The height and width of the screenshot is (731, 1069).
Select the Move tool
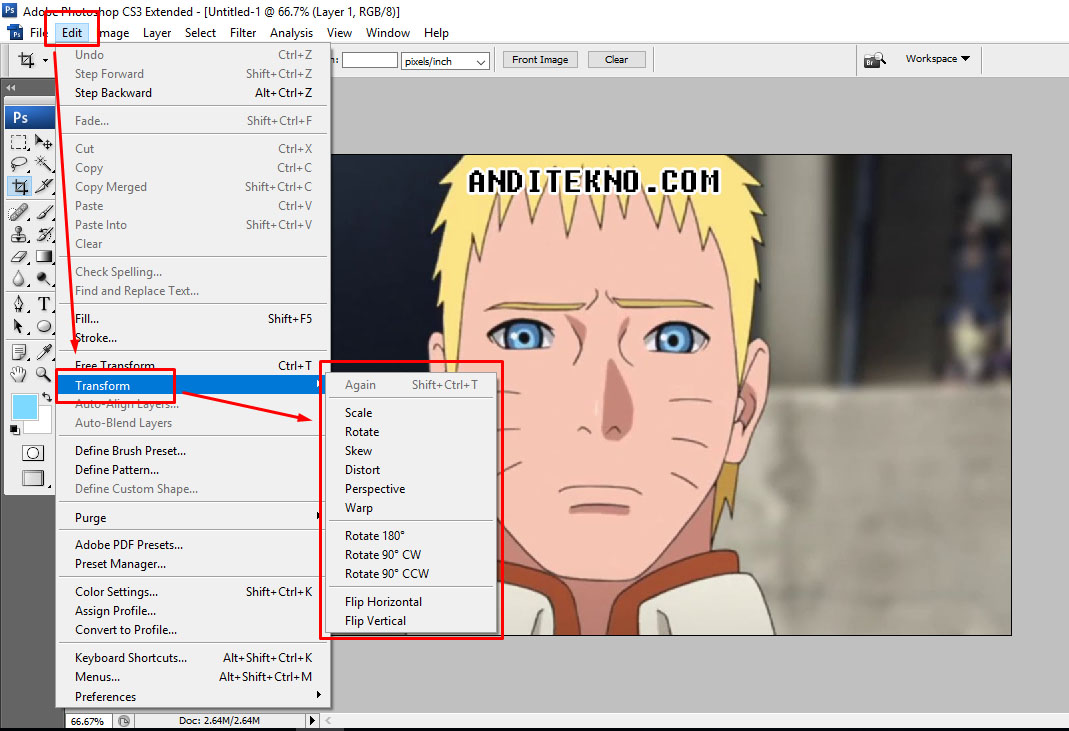[x=44, y=142]
